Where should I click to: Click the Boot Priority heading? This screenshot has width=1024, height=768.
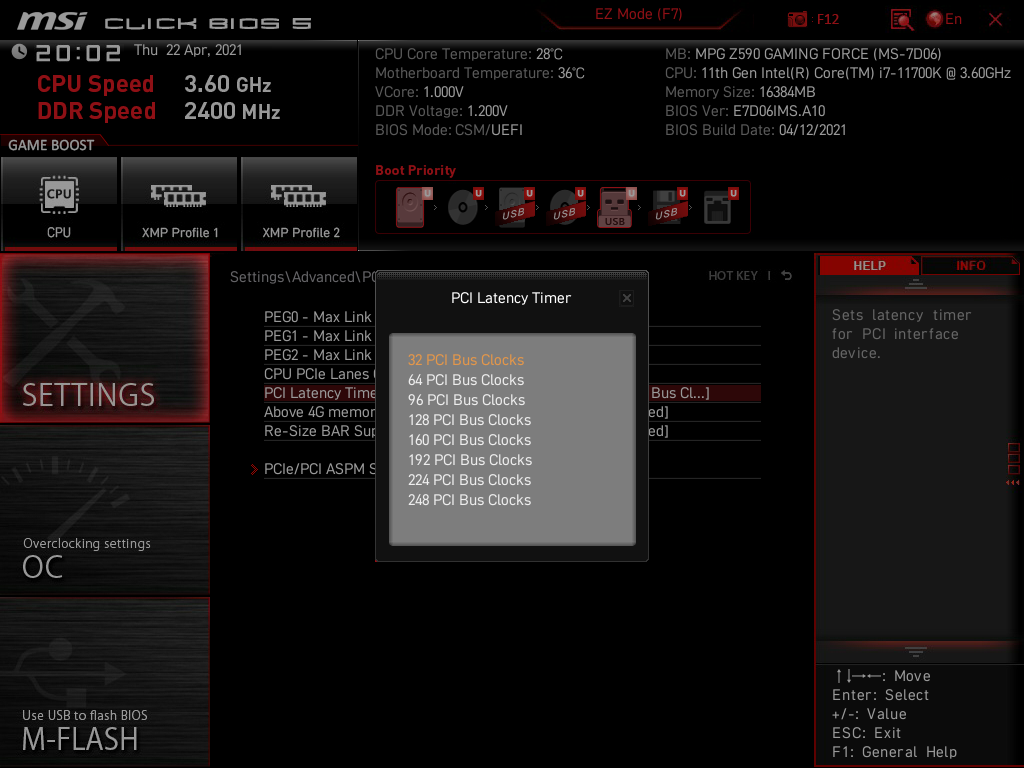coord(415,170)
